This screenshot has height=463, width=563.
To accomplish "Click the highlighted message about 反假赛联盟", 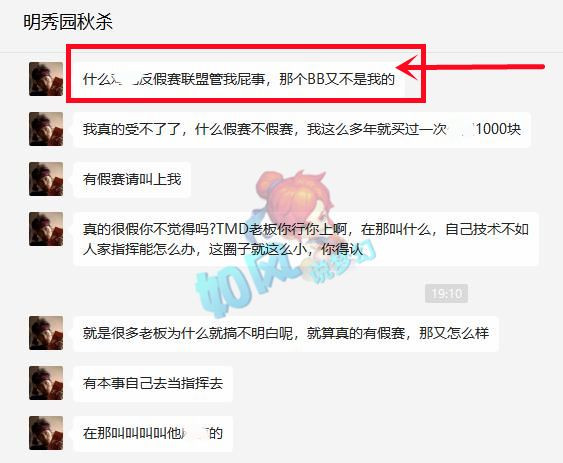I will pos(239,79).
